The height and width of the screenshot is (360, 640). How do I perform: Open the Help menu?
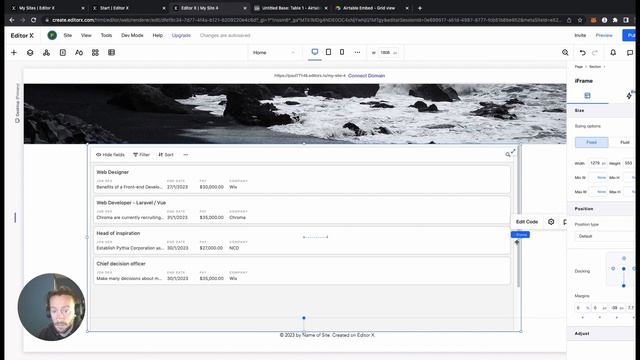click(x=158, y=36)
